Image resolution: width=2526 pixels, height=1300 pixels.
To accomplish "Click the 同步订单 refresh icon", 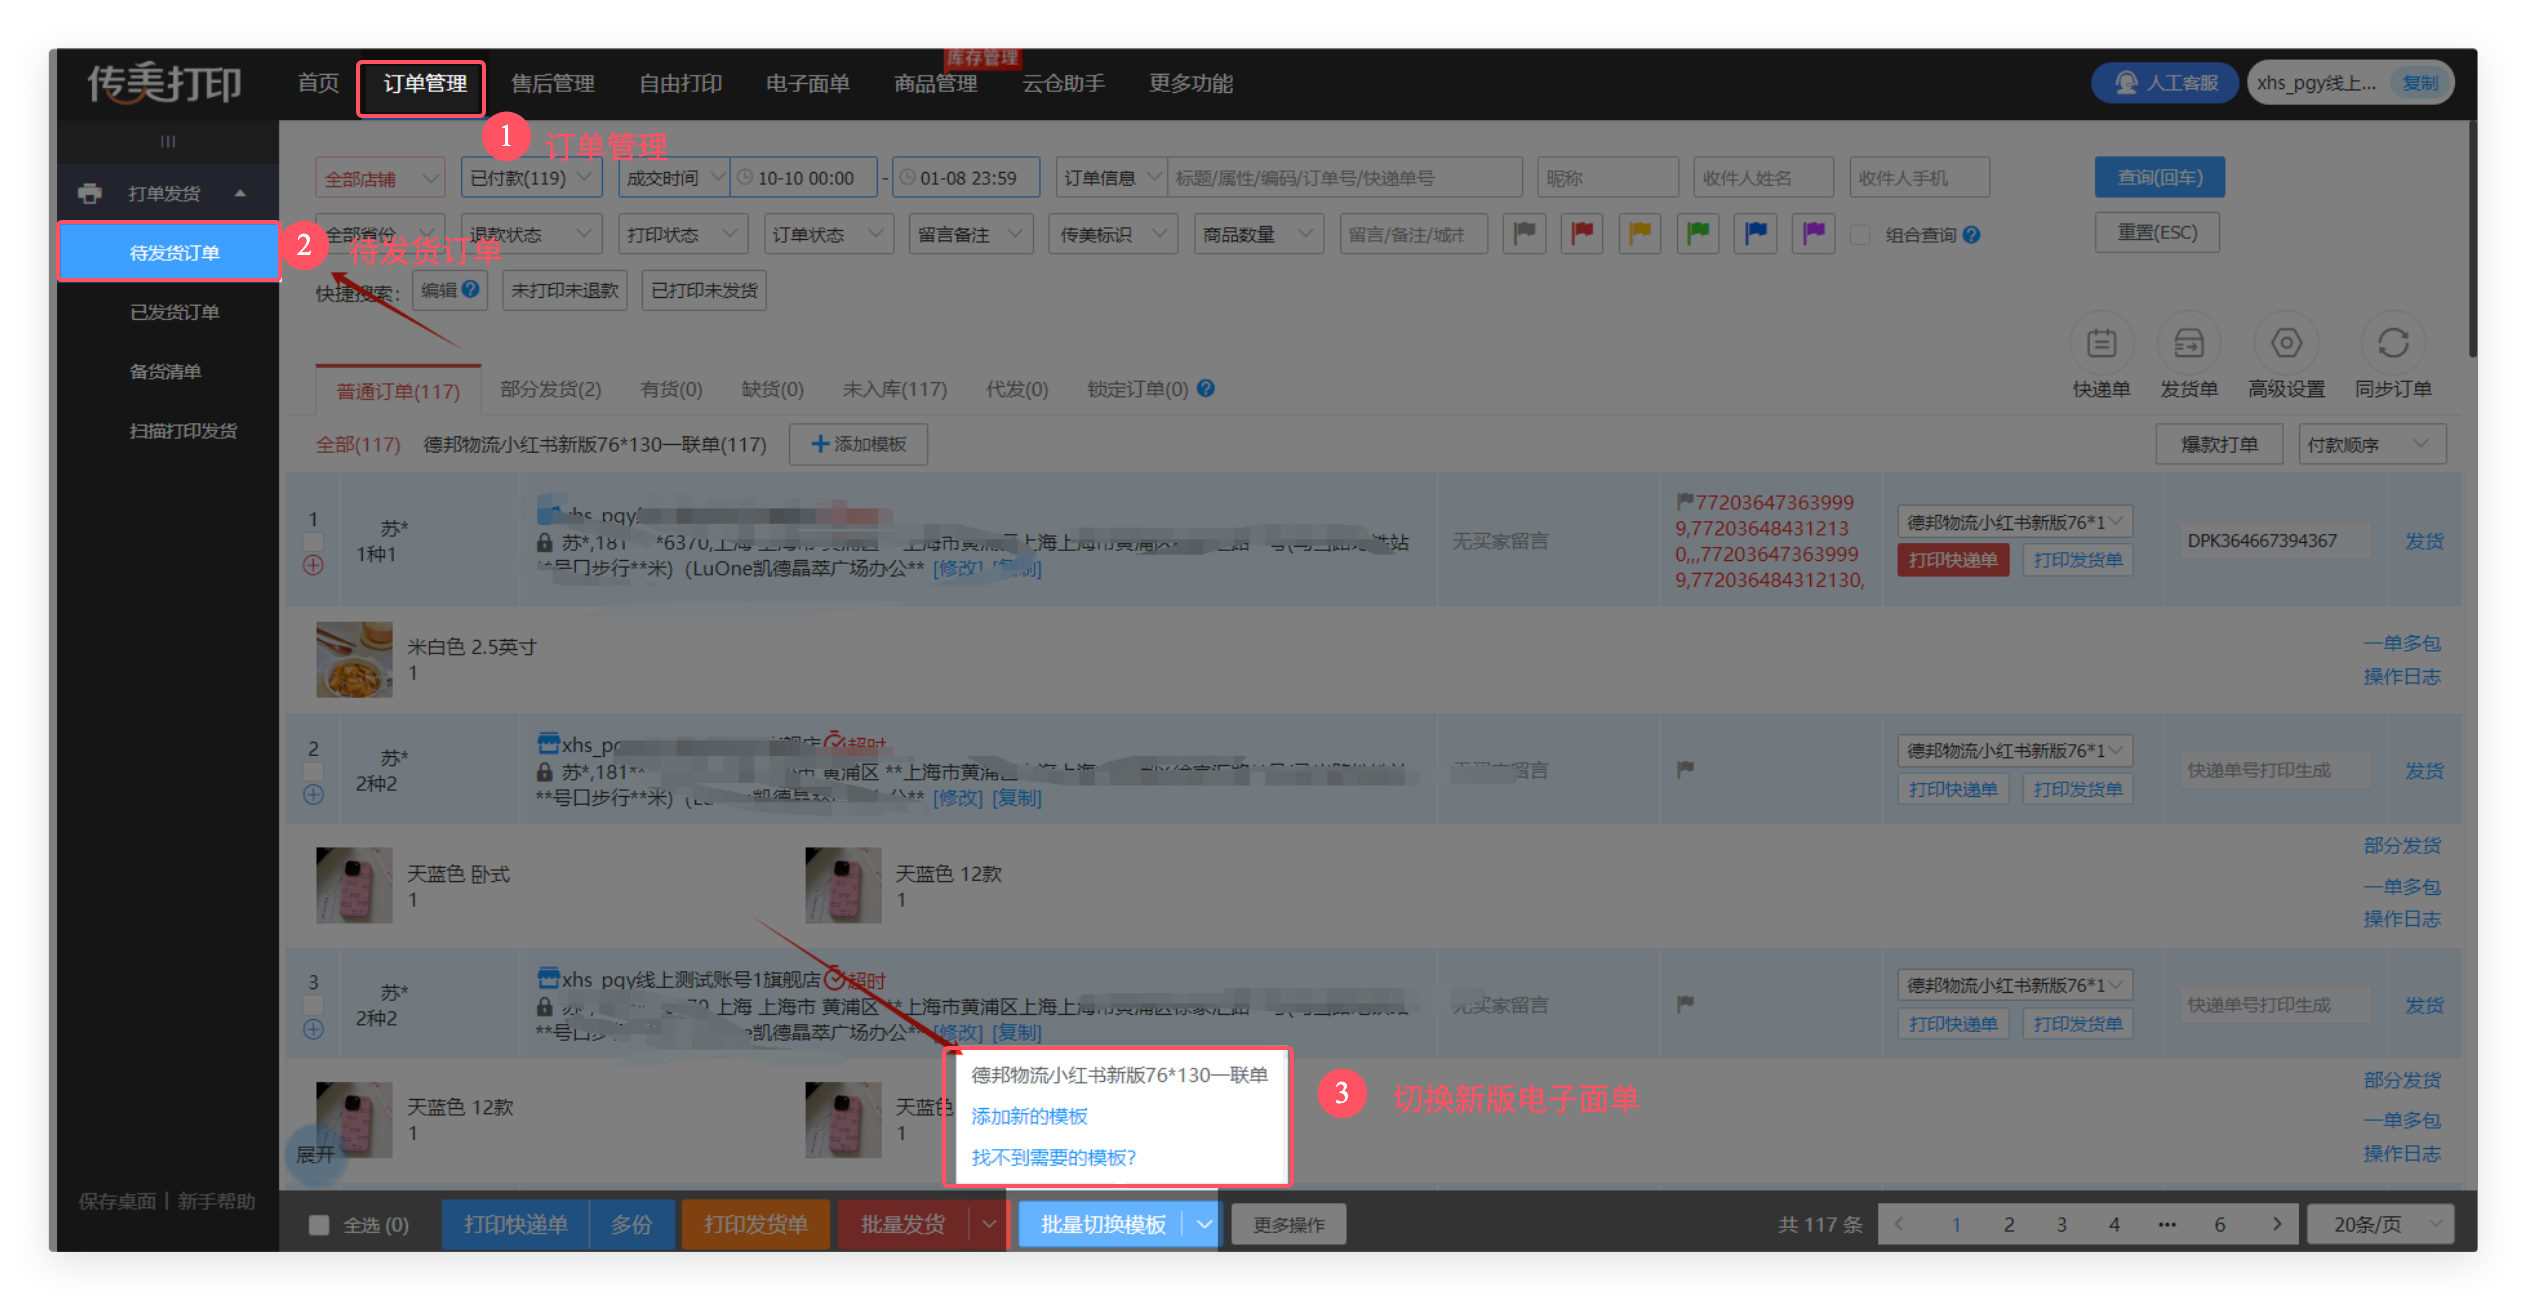I will click(2392, 343).
